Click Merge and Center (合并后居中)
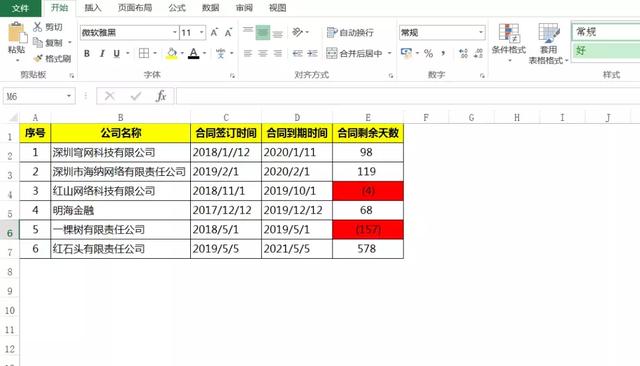This screenshot has width=640, height=366. coord(354,53)
